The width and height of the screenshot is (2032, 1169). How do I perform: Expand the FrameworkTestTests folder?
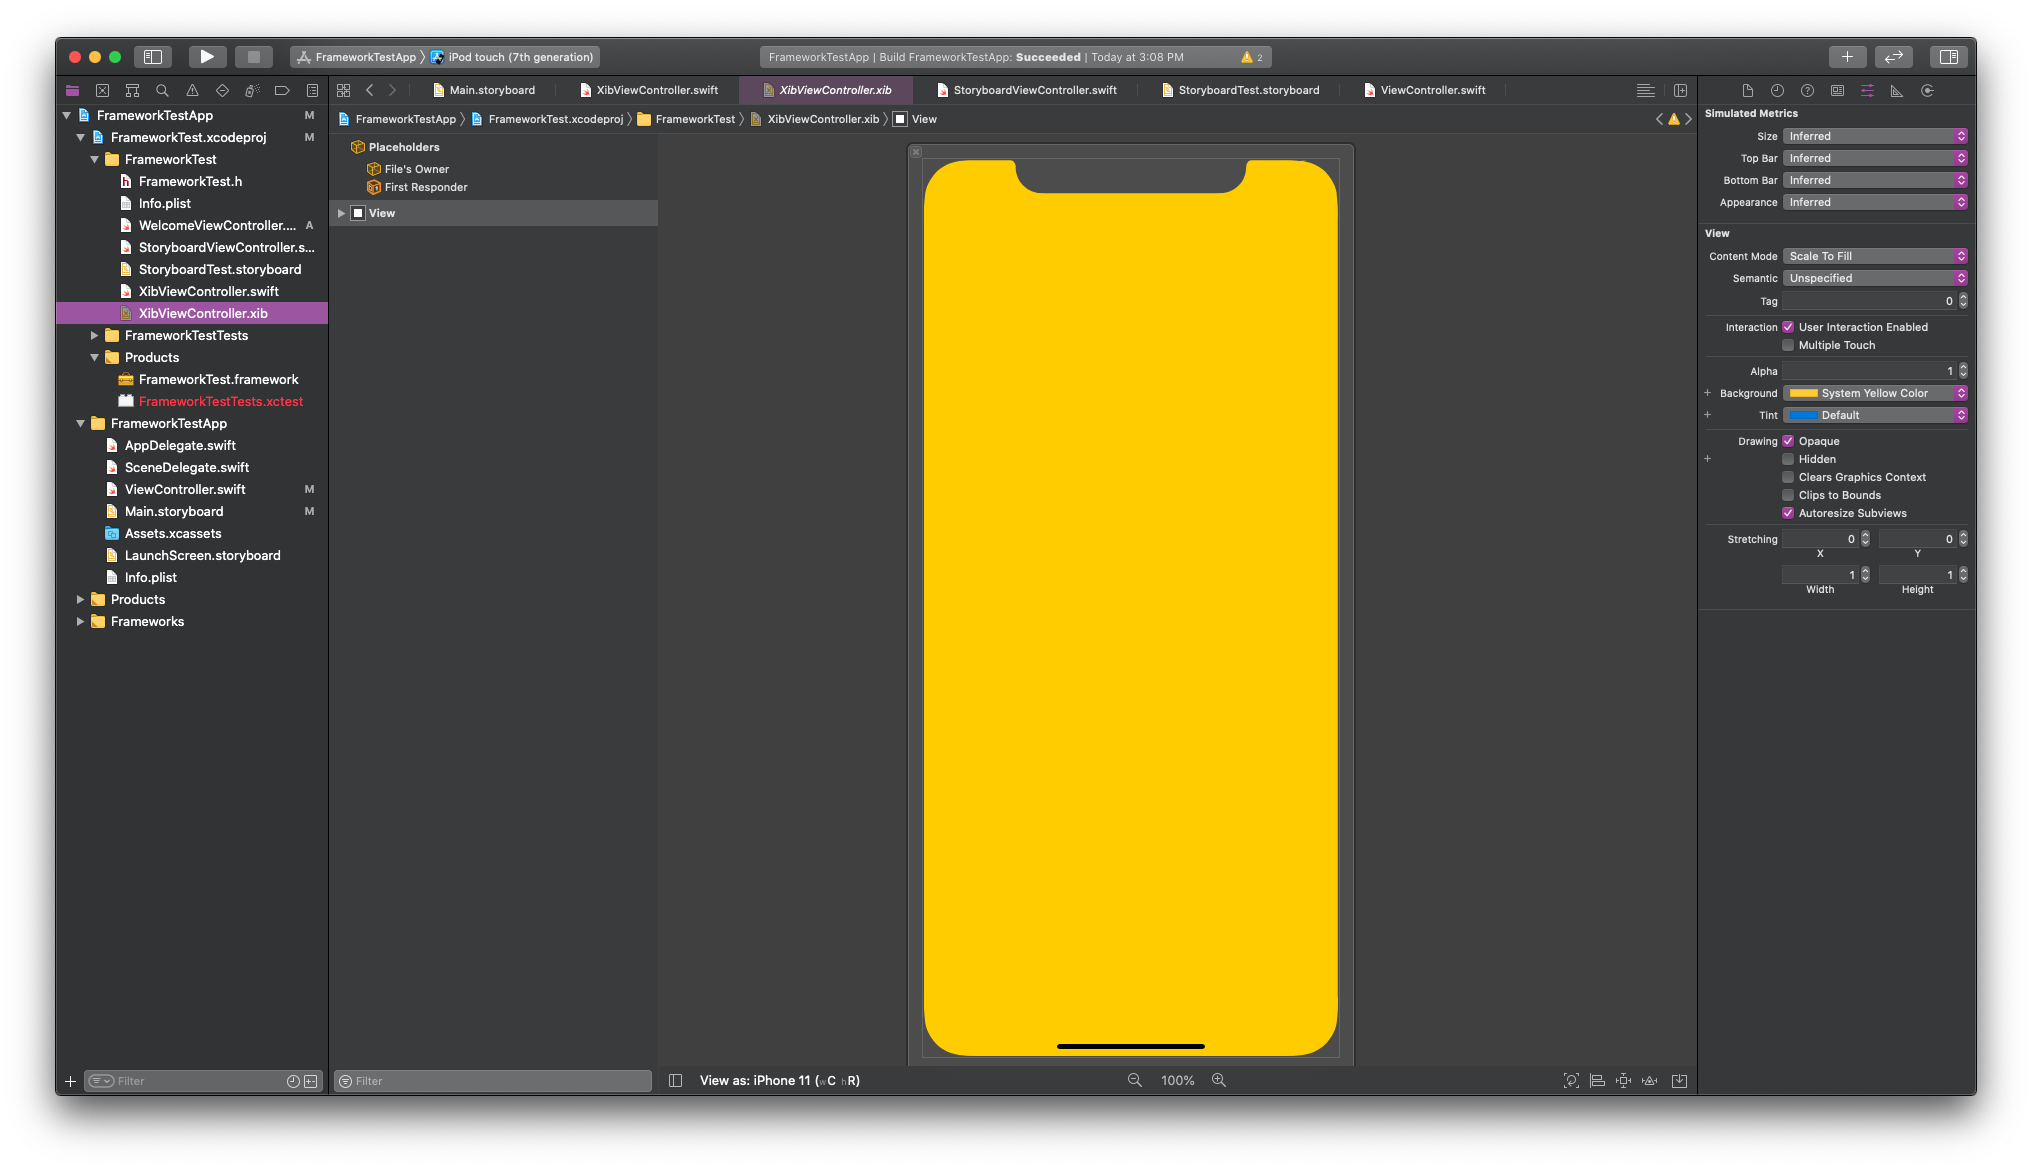(95, 335)
